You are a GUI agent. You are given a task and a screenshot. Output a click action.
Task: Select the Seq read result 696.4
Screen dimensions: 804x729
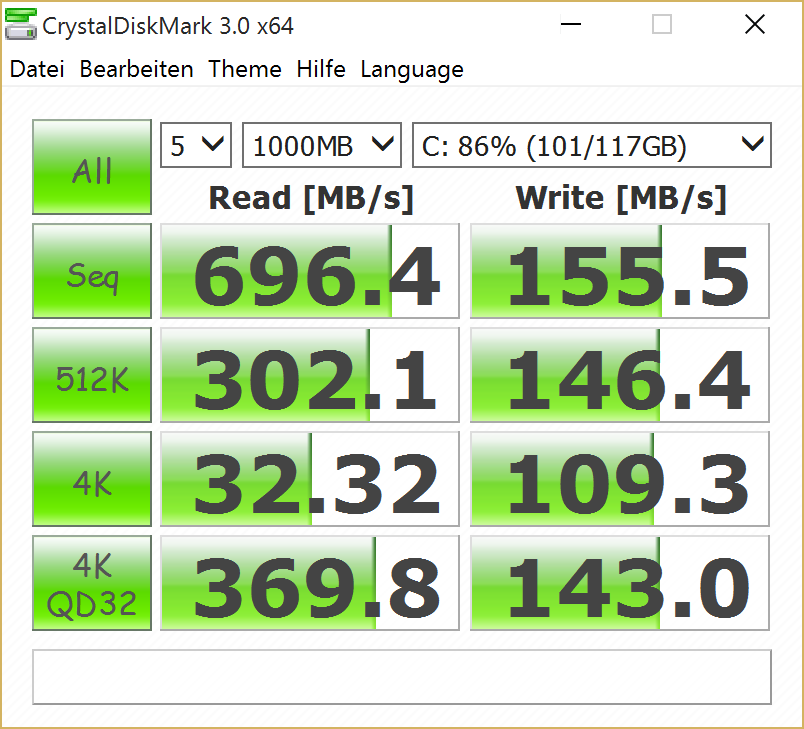pyautogui.click(x=310, y=271)
